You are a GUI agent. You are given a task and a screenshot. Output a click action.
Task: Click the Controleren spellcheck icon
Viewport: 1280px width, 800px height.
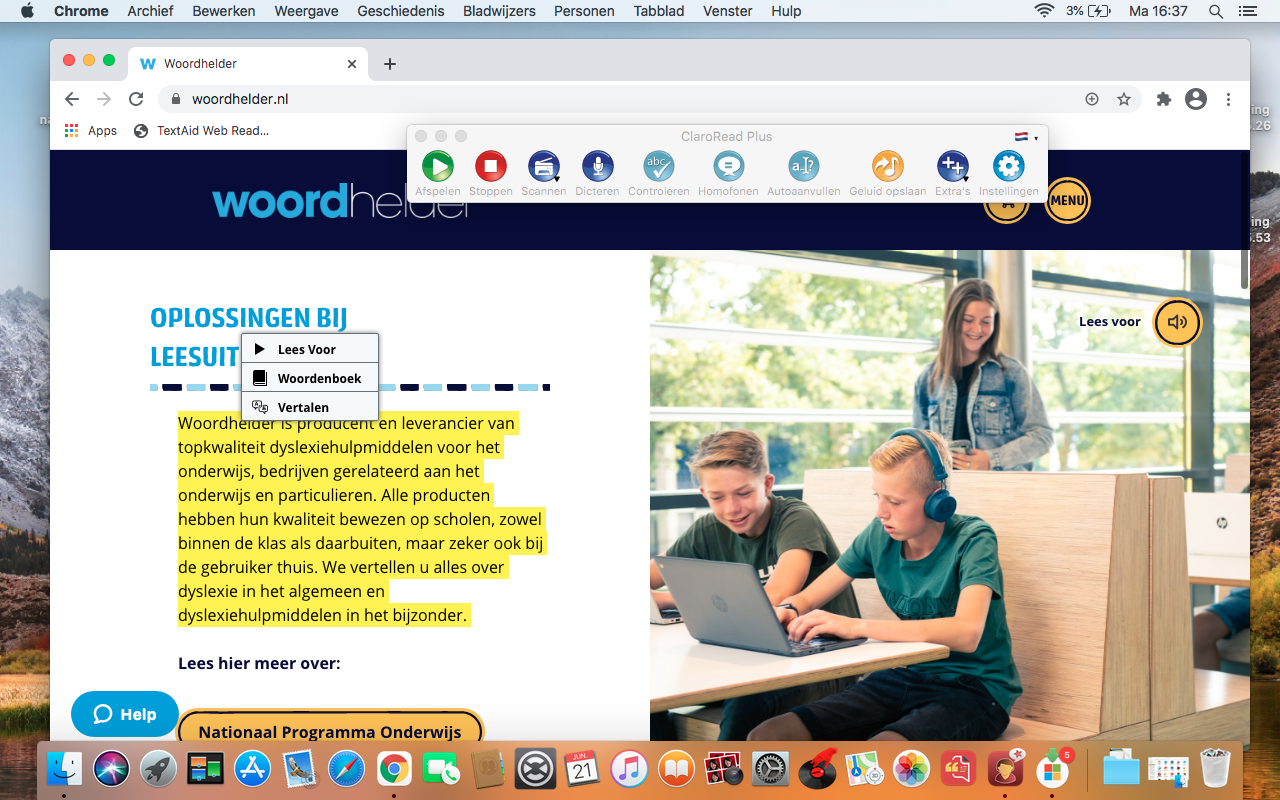[x=658, y=167]
